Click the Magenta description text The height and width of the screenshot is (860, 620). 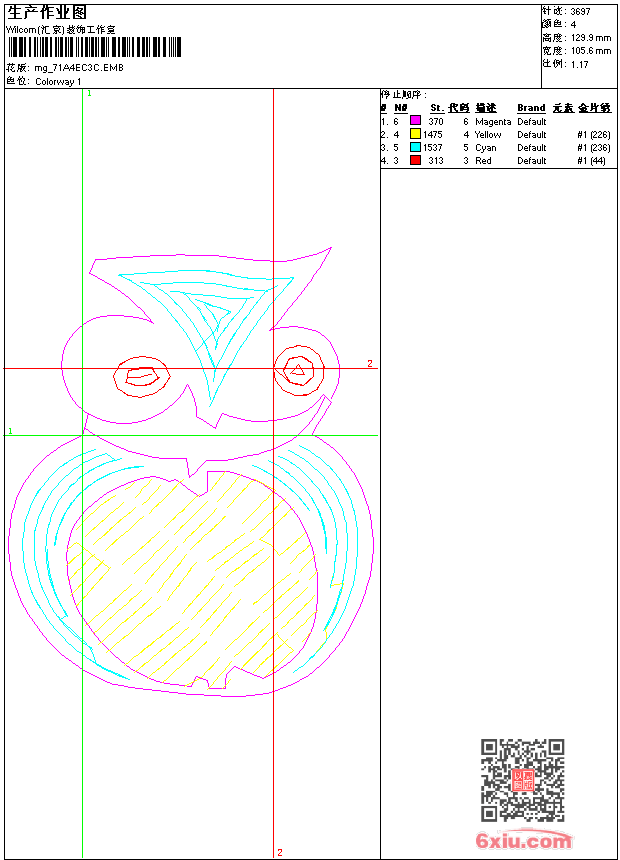493,122
